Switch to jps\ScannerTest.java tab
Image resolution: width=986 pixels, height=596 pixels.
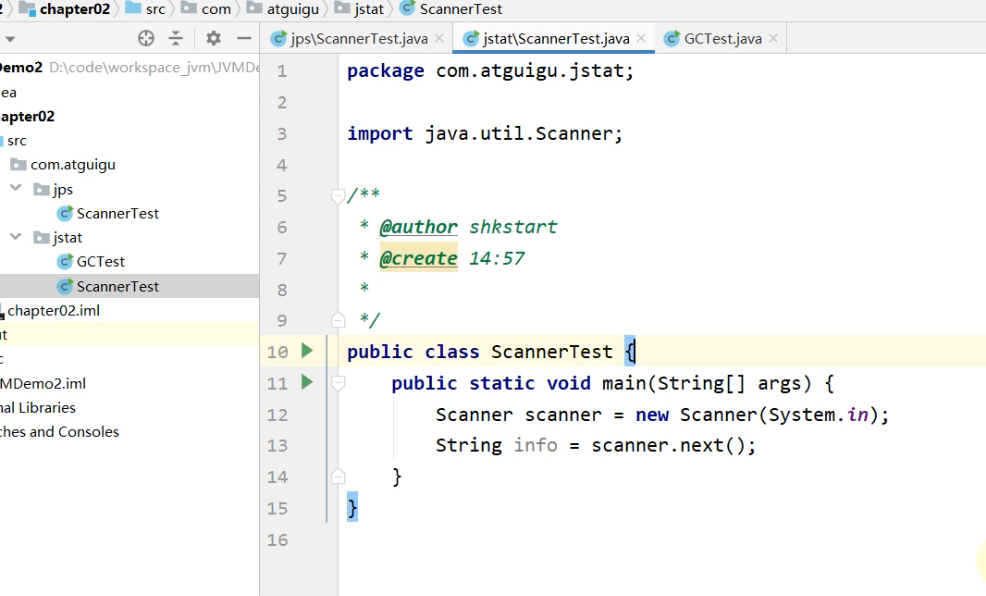358,38
